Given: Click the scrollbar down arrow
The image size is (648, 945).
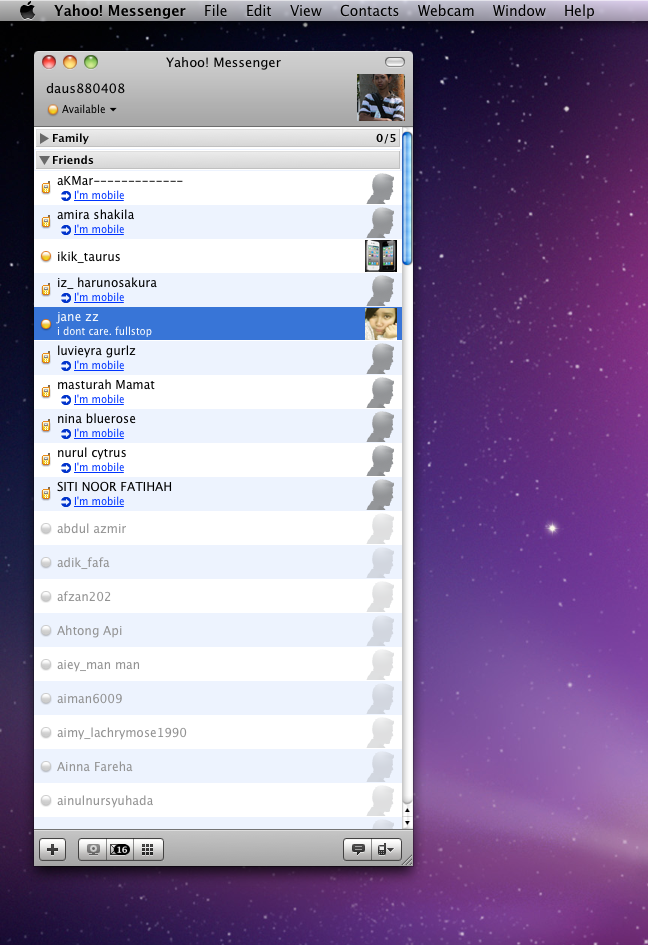Looking at the screenshot, I should click(x=407, y=823).
